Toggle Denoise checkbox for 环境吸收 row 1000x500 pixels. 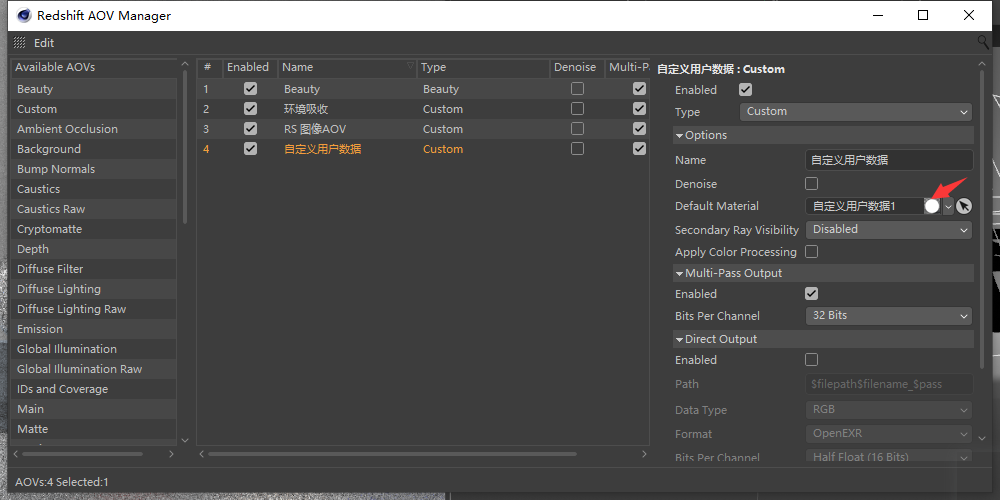[x=577, y=109]
